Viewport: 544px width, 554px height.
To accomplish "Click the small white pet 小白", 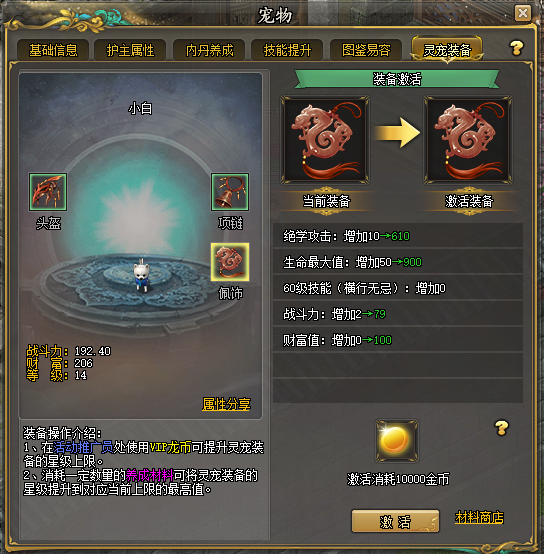I will [x=141, y=275].
